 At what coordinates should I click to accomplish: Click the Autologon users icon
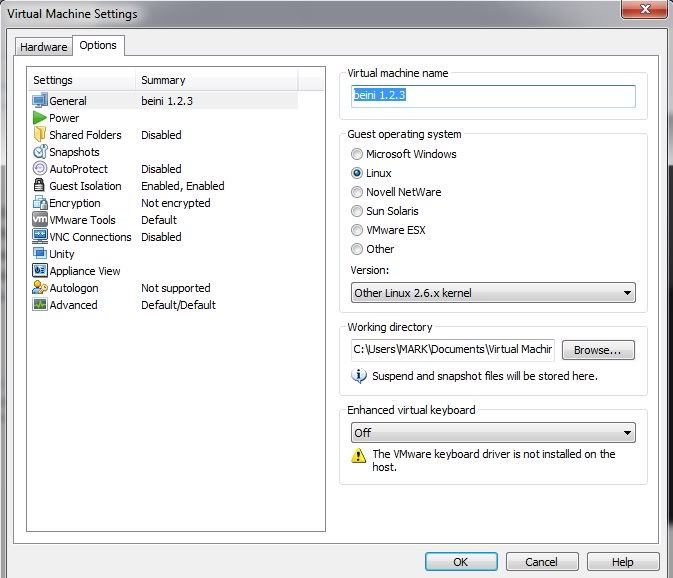point(40,287)
